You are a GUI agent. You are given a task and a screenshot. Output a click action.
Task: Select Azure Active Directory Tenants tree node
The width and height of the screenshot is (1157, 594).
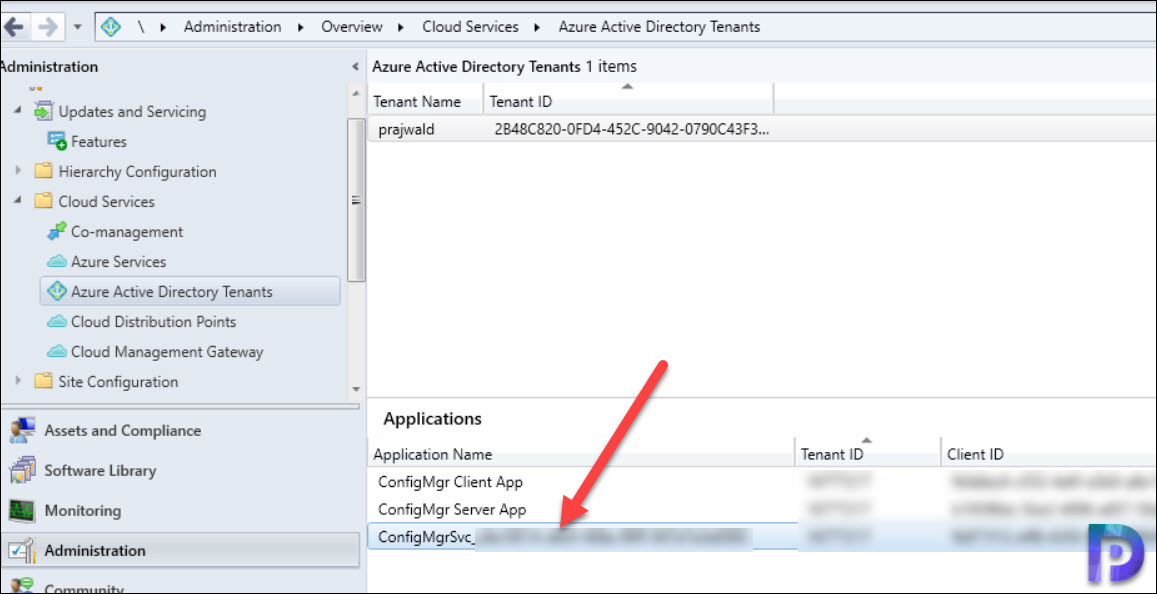pos(190,291)
